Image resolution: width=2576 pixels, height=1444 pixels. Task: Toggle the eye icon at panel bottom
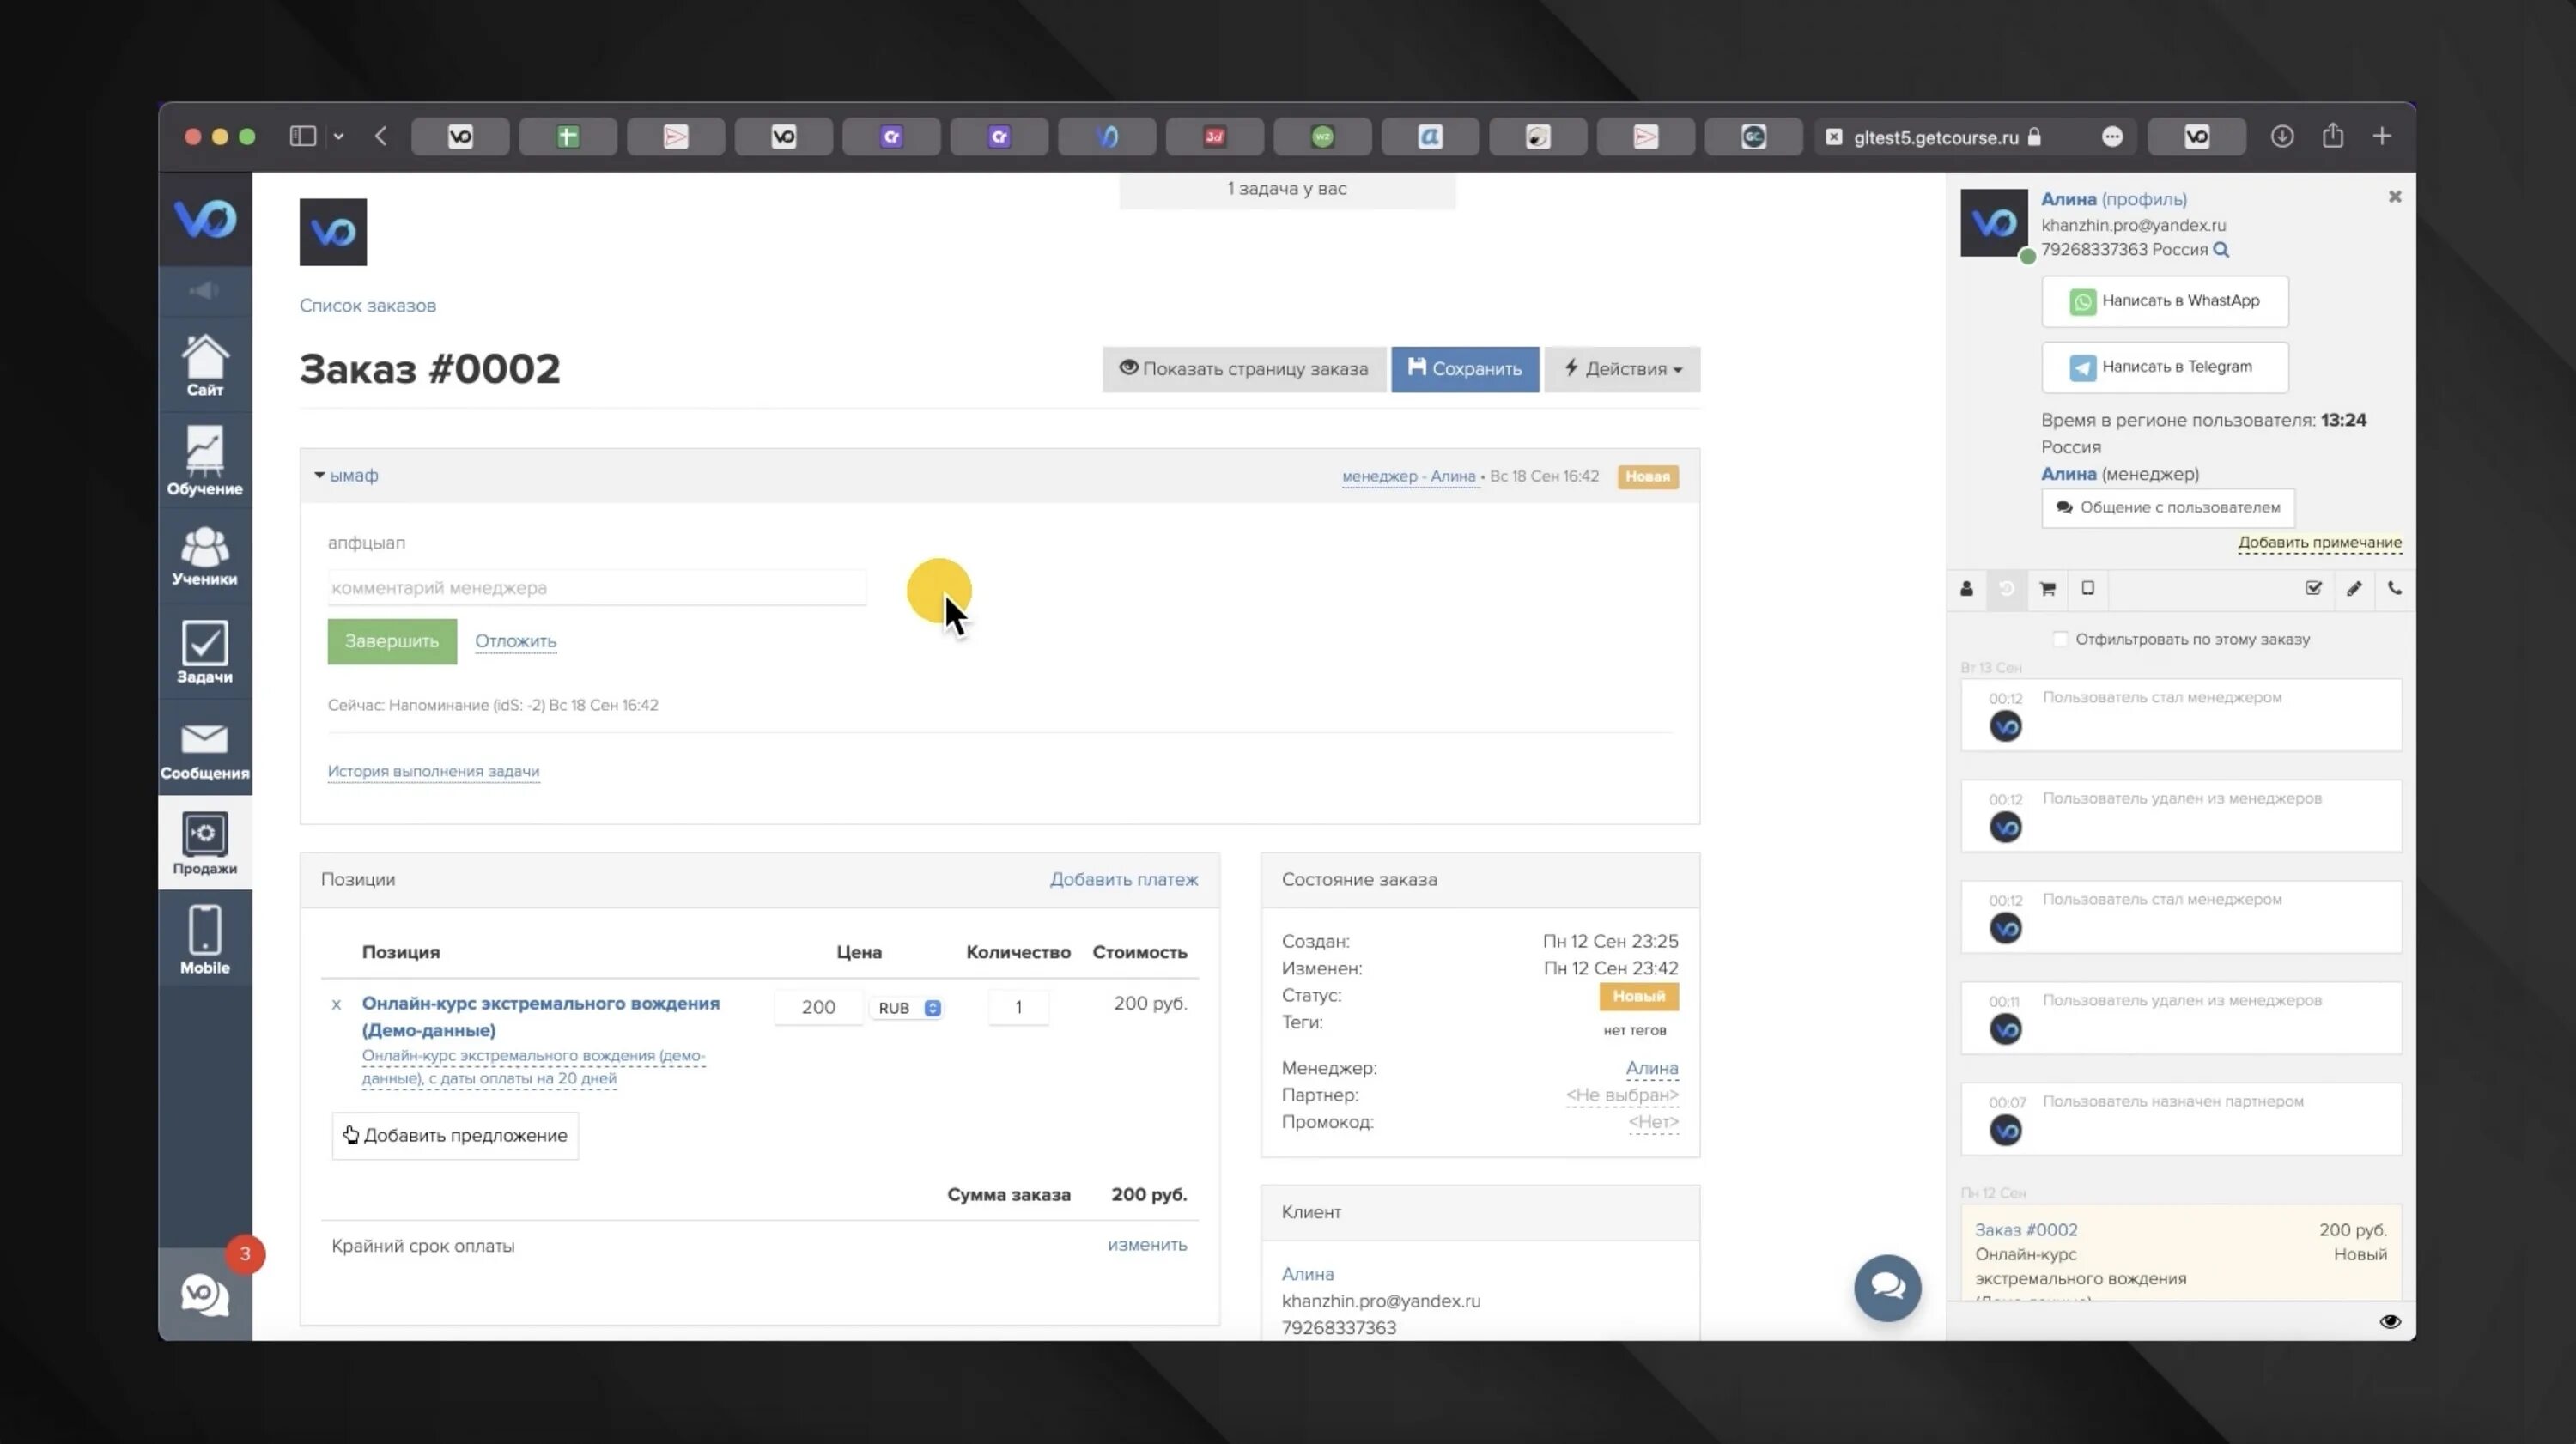2389,1321
